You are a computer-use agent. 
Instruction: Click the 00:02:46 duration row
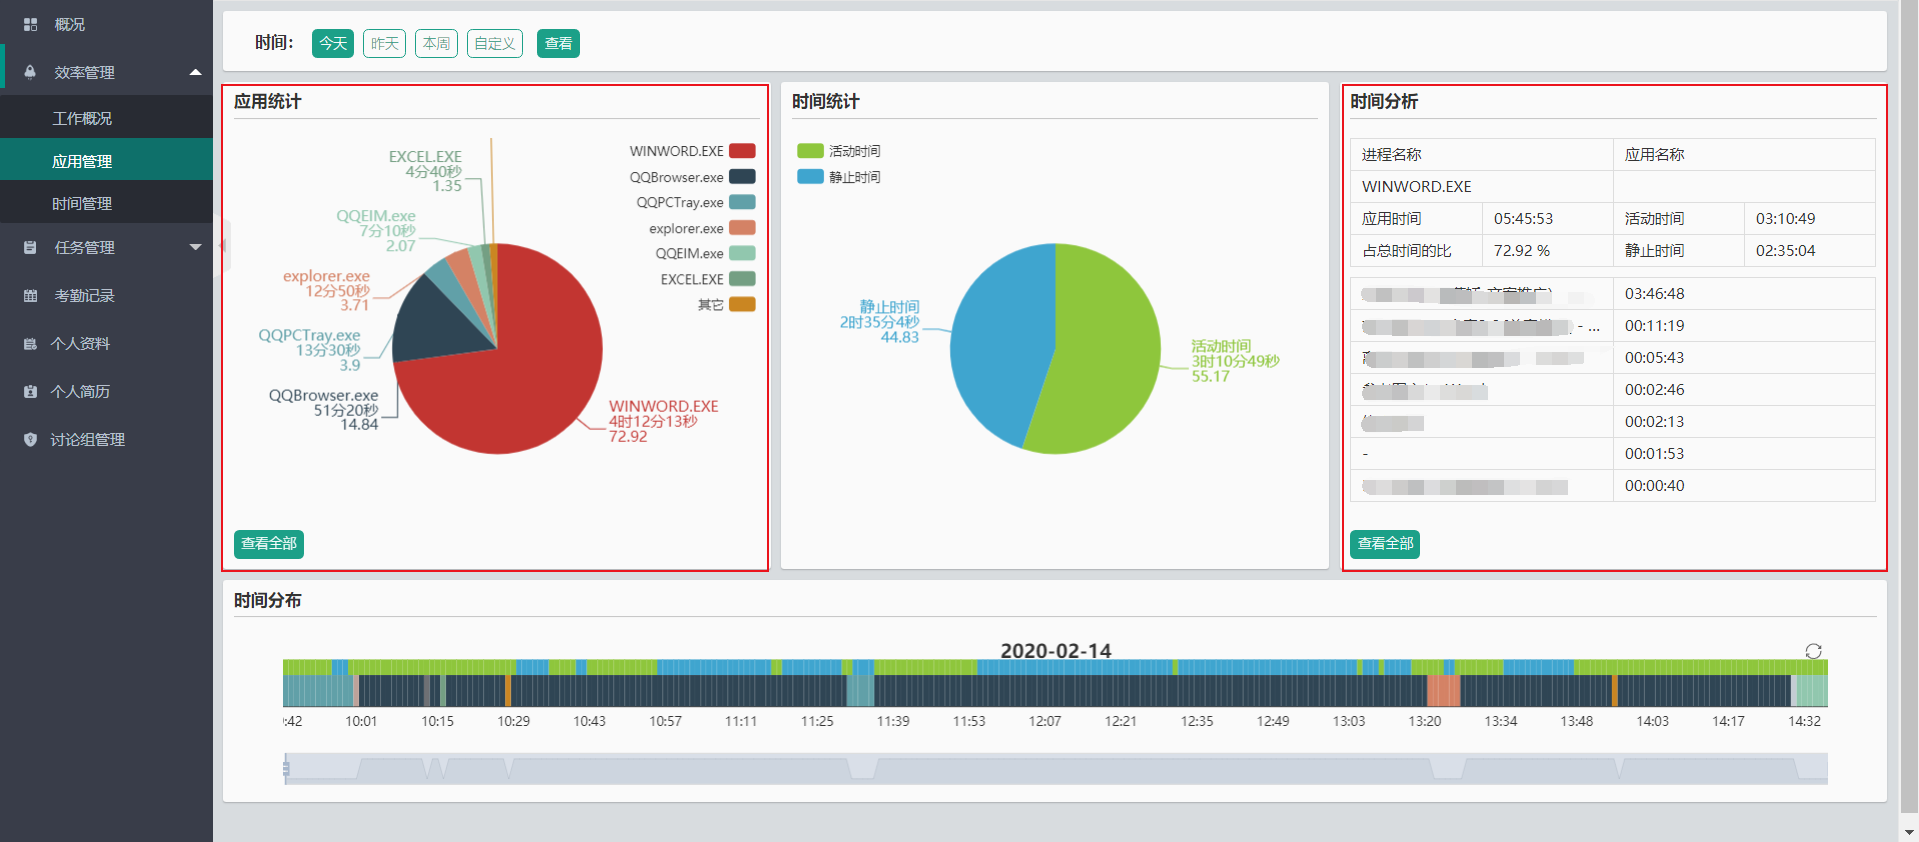pos(1612,390)
